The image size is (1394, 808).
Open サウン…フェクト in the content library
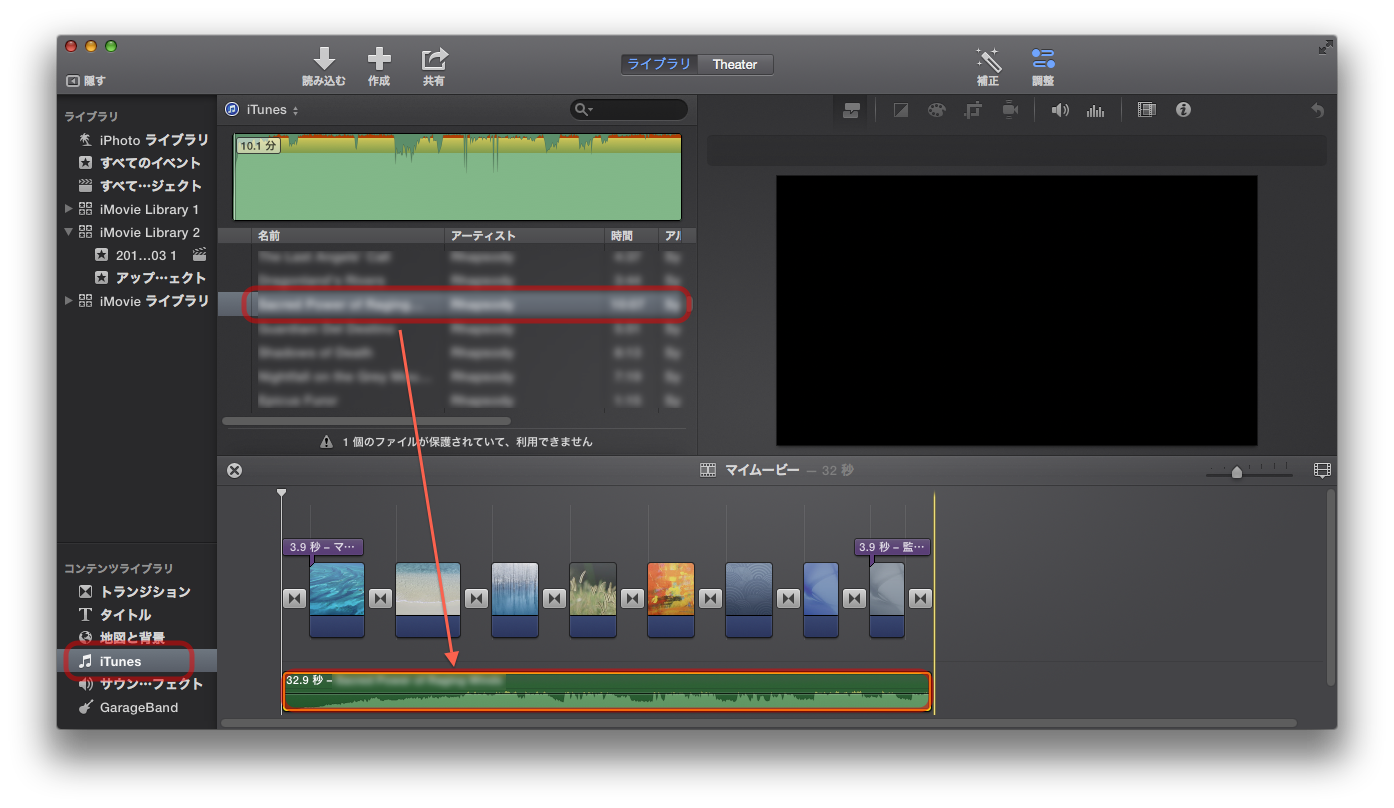(140, 684)
